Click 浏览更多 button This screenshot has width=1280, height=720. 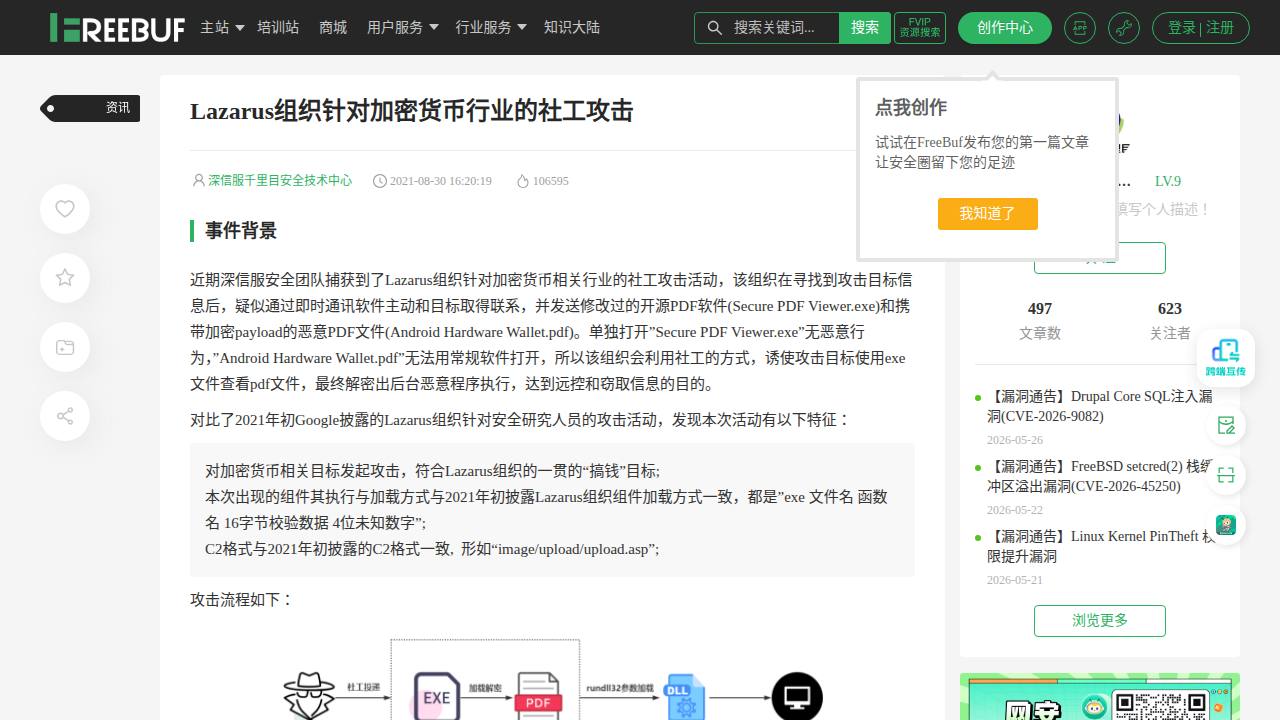coord(1100,621)
